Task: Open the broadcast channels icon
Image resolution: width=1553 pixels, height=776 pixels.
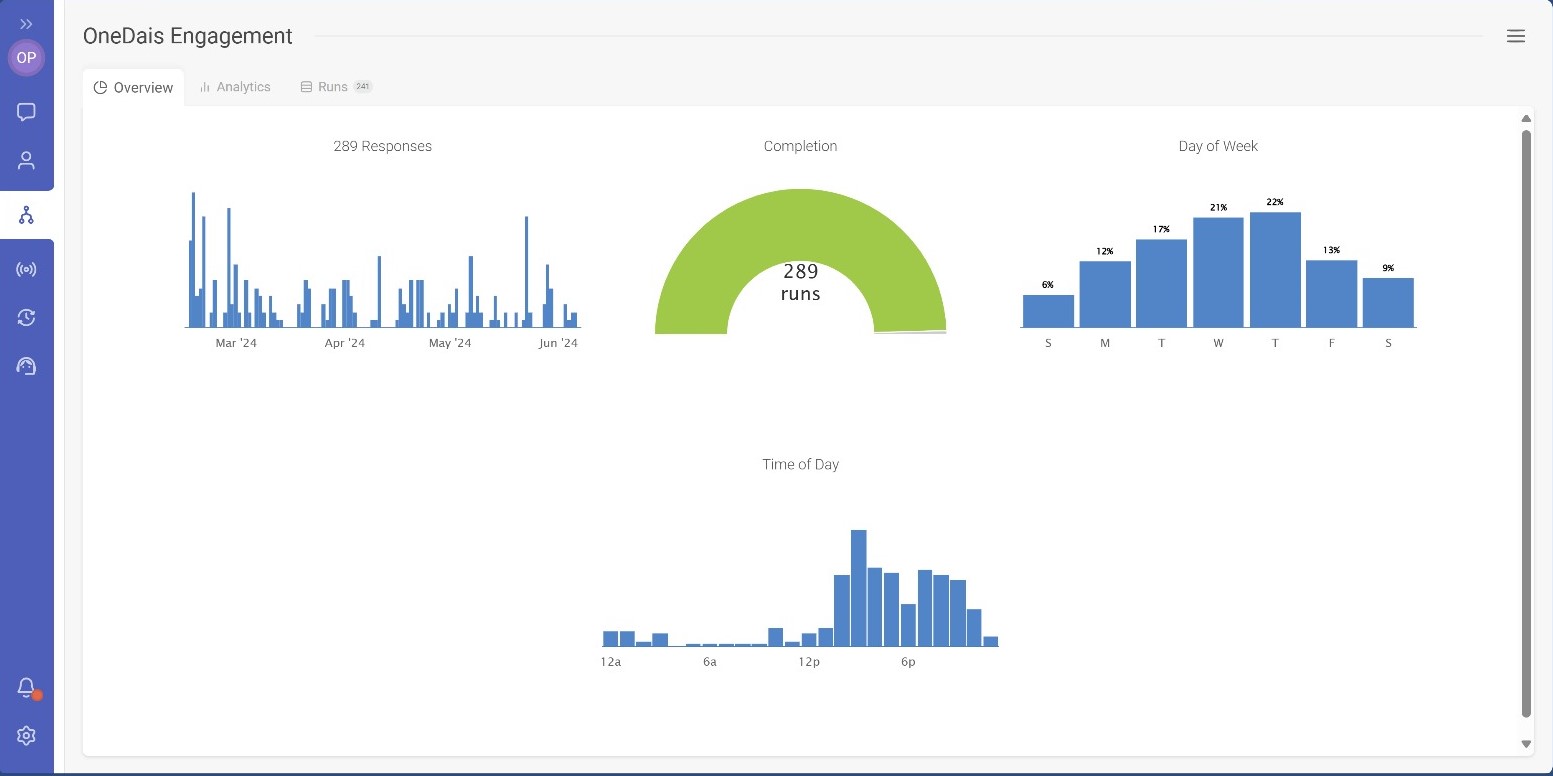Action: 26,268
